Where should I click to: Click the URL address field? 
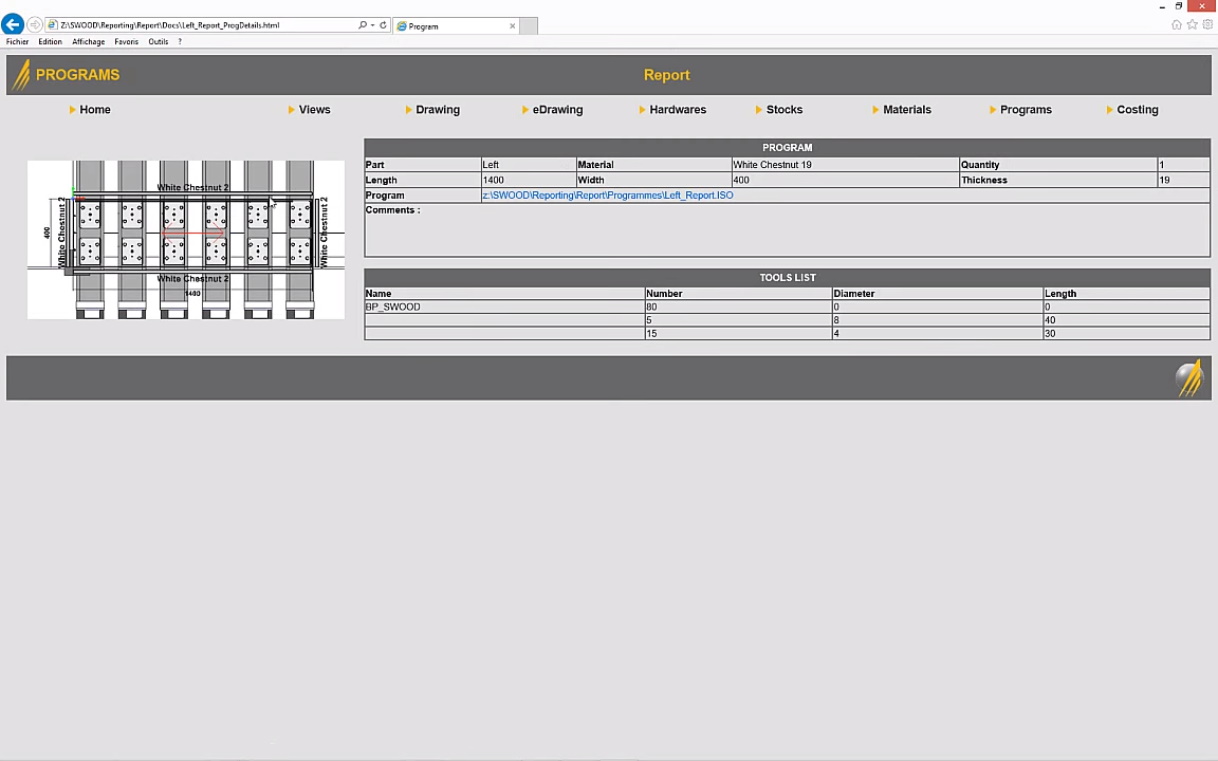point(200,25)
